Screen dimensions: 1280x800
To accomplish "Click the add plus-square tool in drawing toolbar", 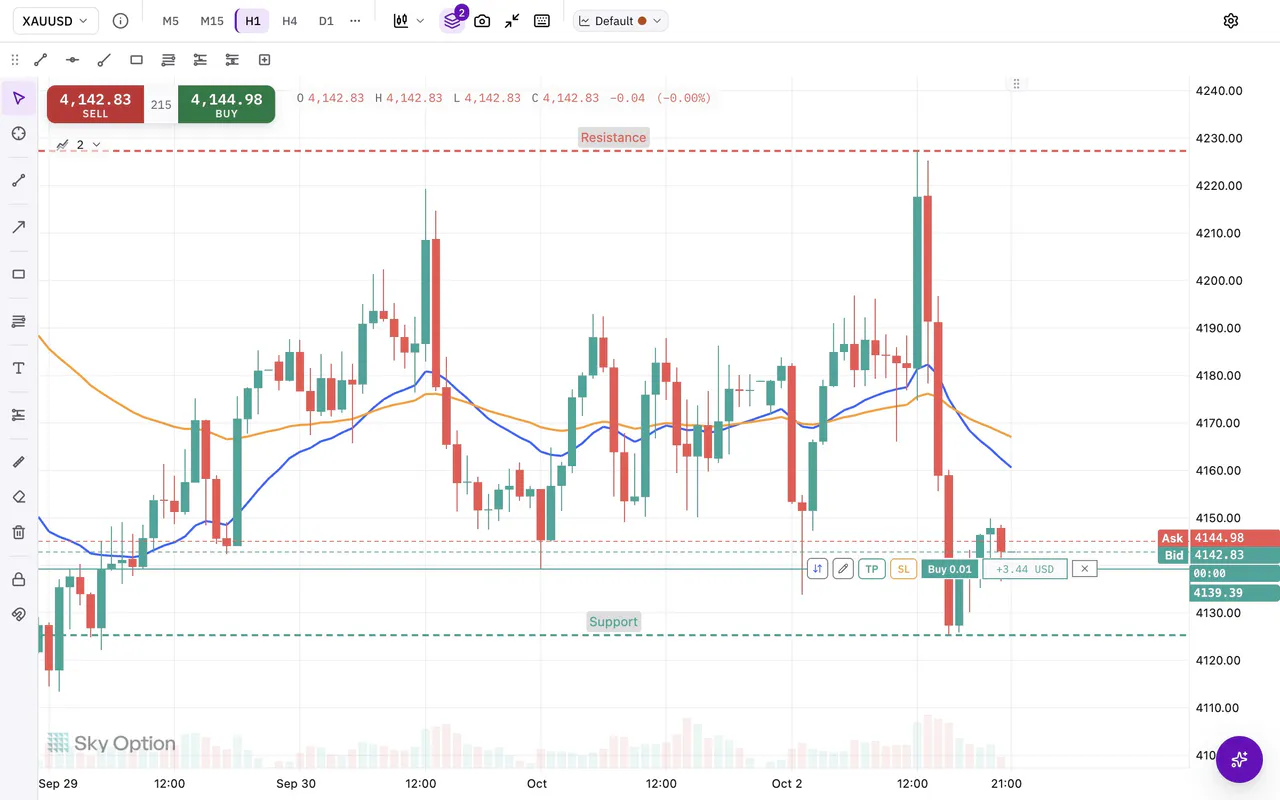I will (265, 60).
